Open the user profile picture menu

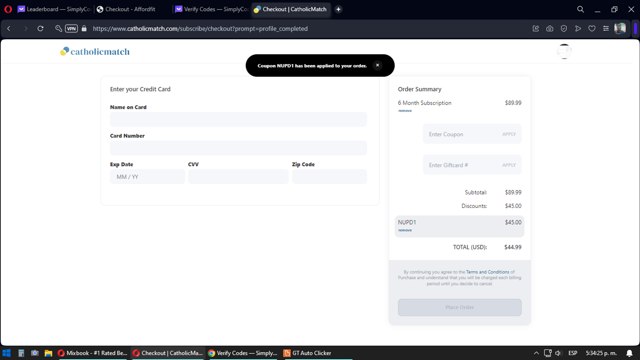click(x=564, y=51)
